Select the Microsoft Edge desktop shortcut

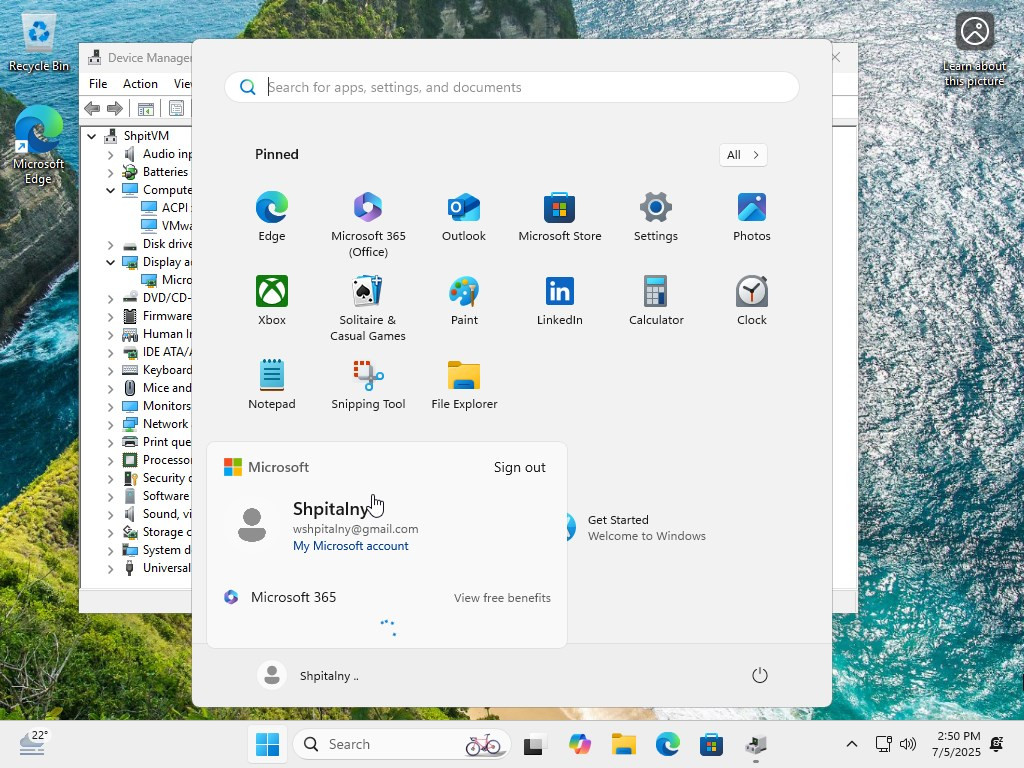(38, 146)
